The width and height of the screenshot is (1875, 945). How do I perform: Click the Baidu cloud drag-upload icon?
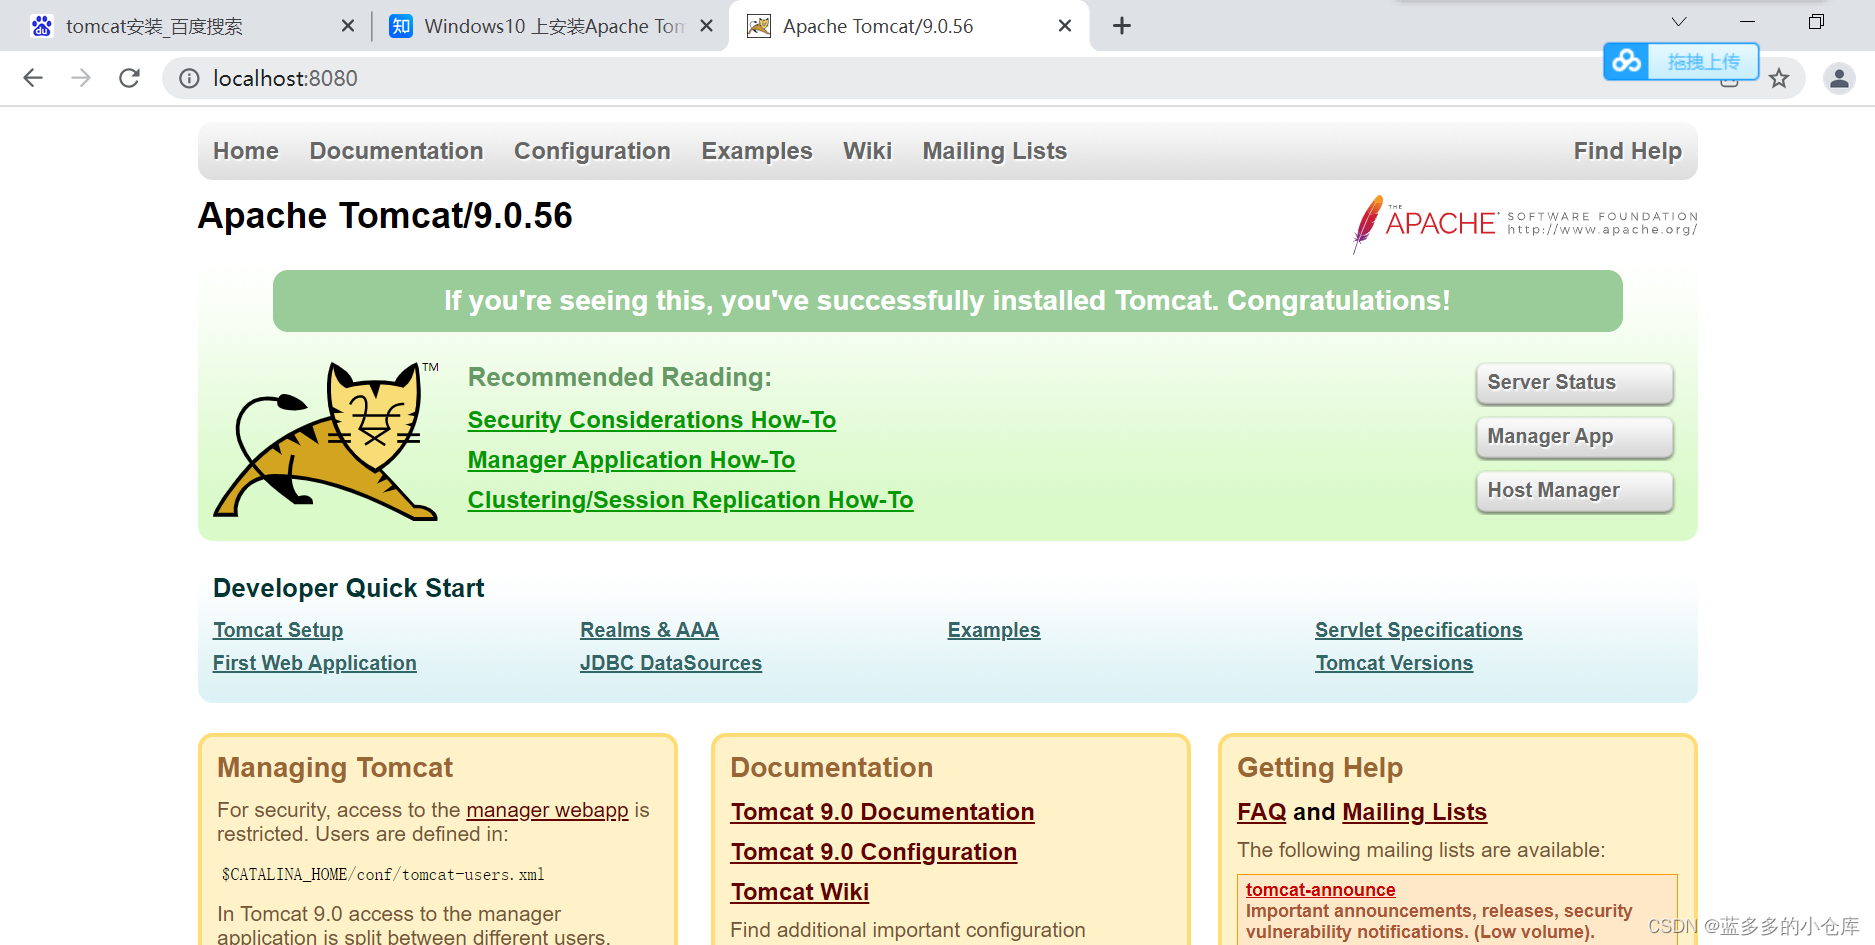tap(1626, 61)
